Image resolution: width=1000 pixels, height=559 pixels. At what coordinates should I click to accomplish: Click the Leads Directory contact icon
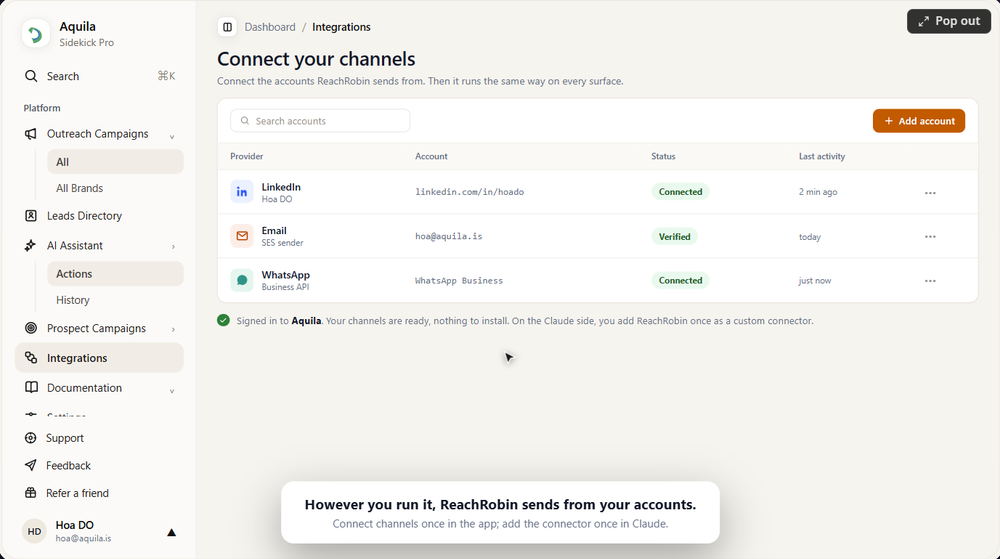31,215
